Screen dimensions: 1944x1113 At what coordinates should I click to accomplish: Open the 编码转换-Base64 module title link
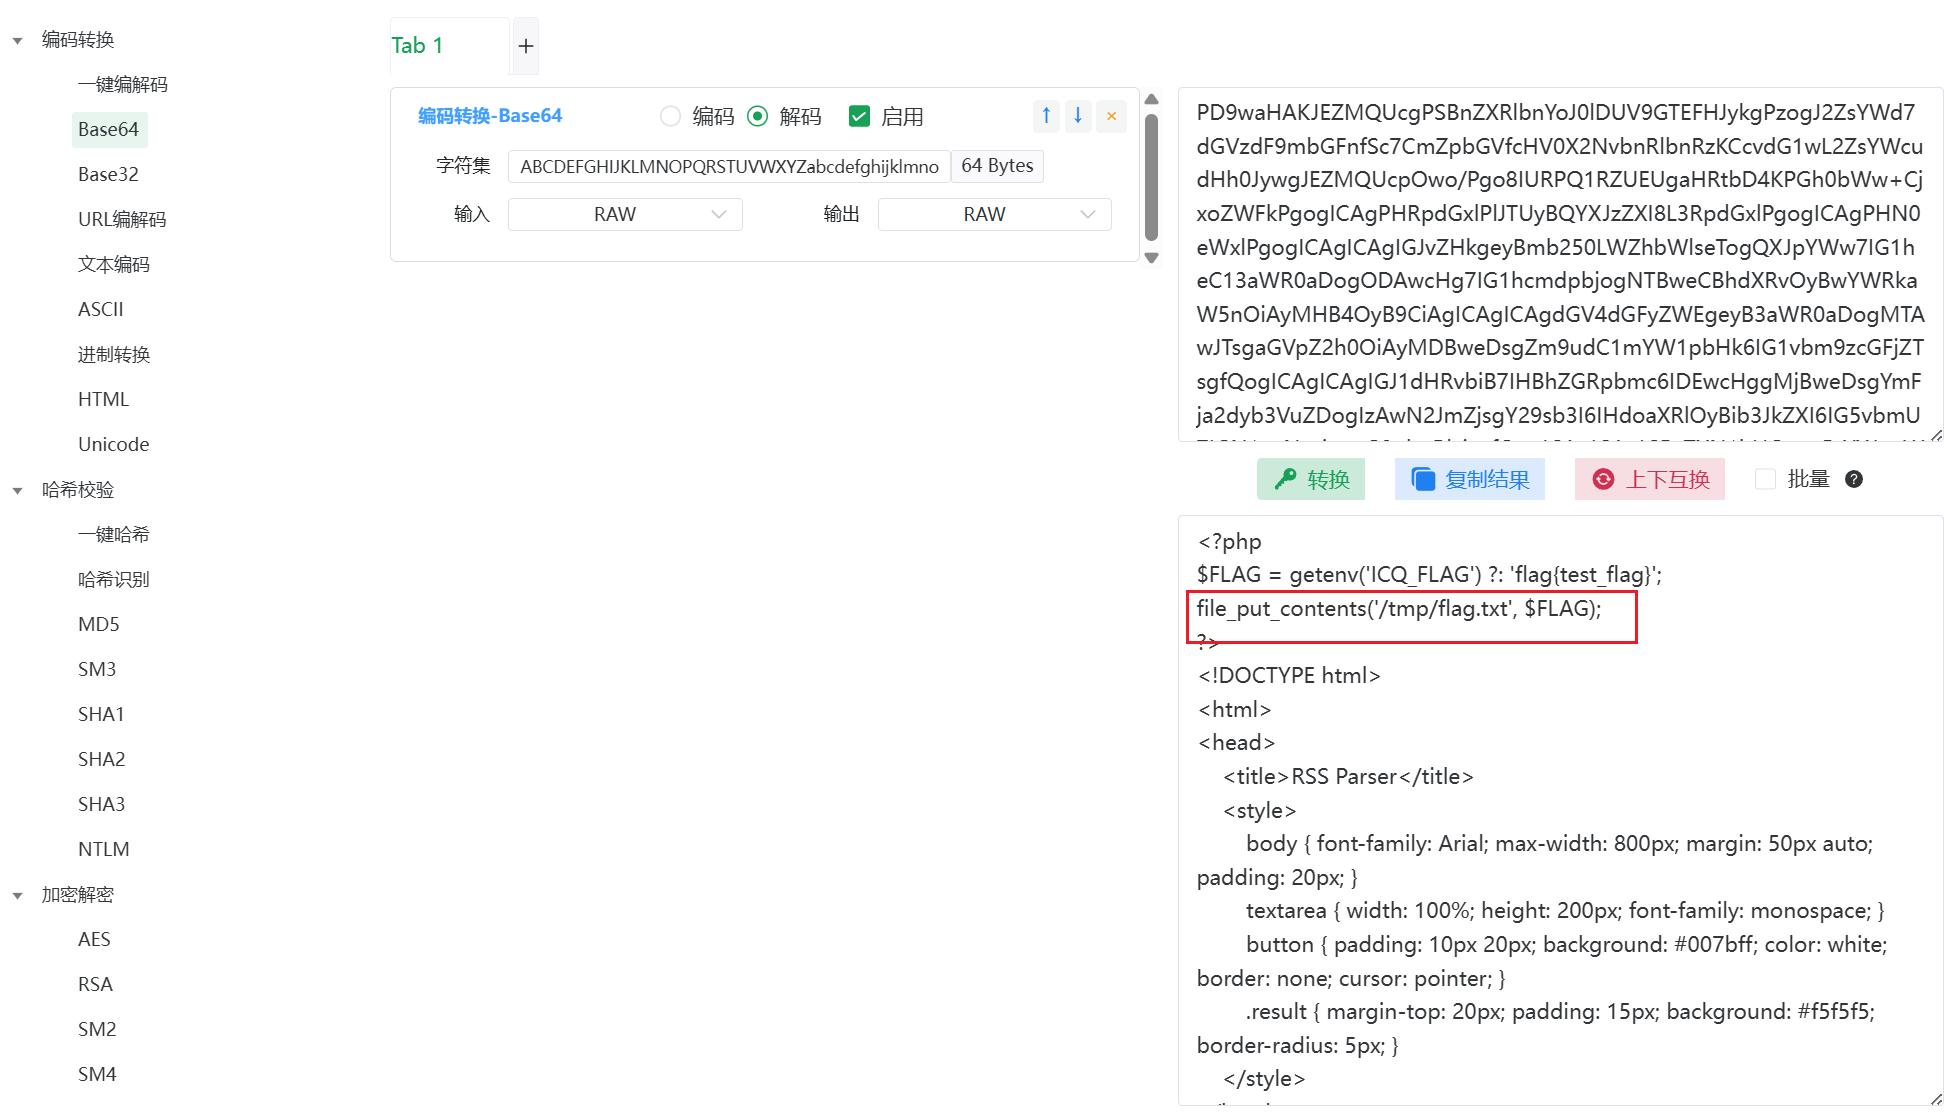coord(490,116)
